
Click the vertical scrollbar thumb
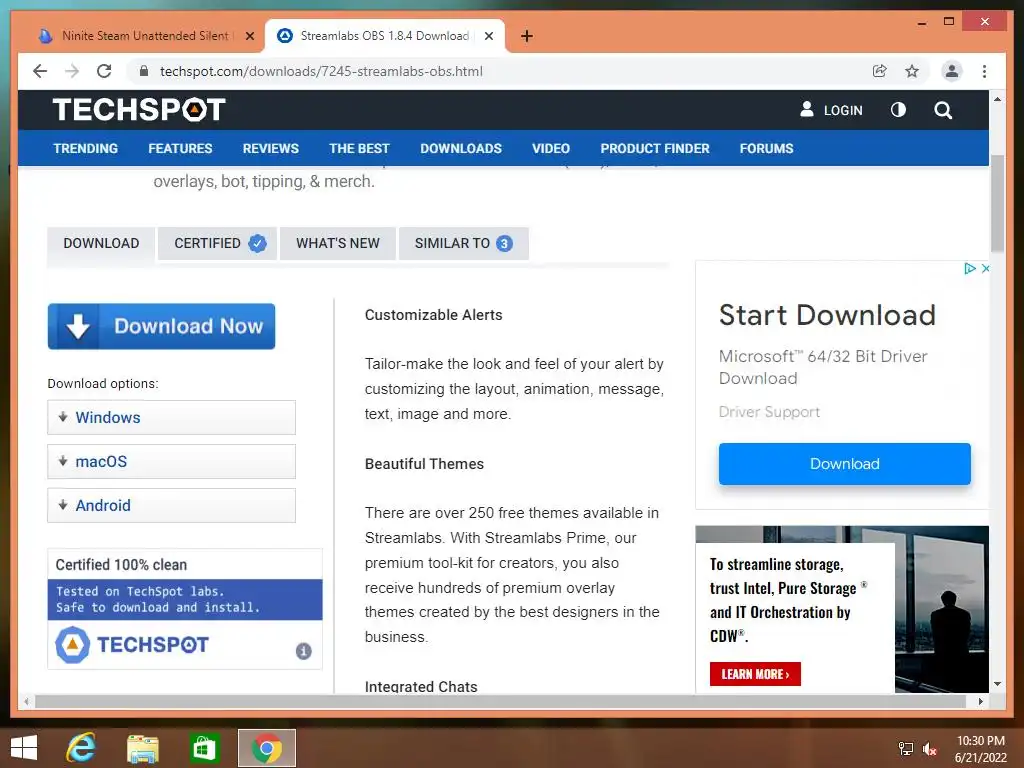point(997,204)
